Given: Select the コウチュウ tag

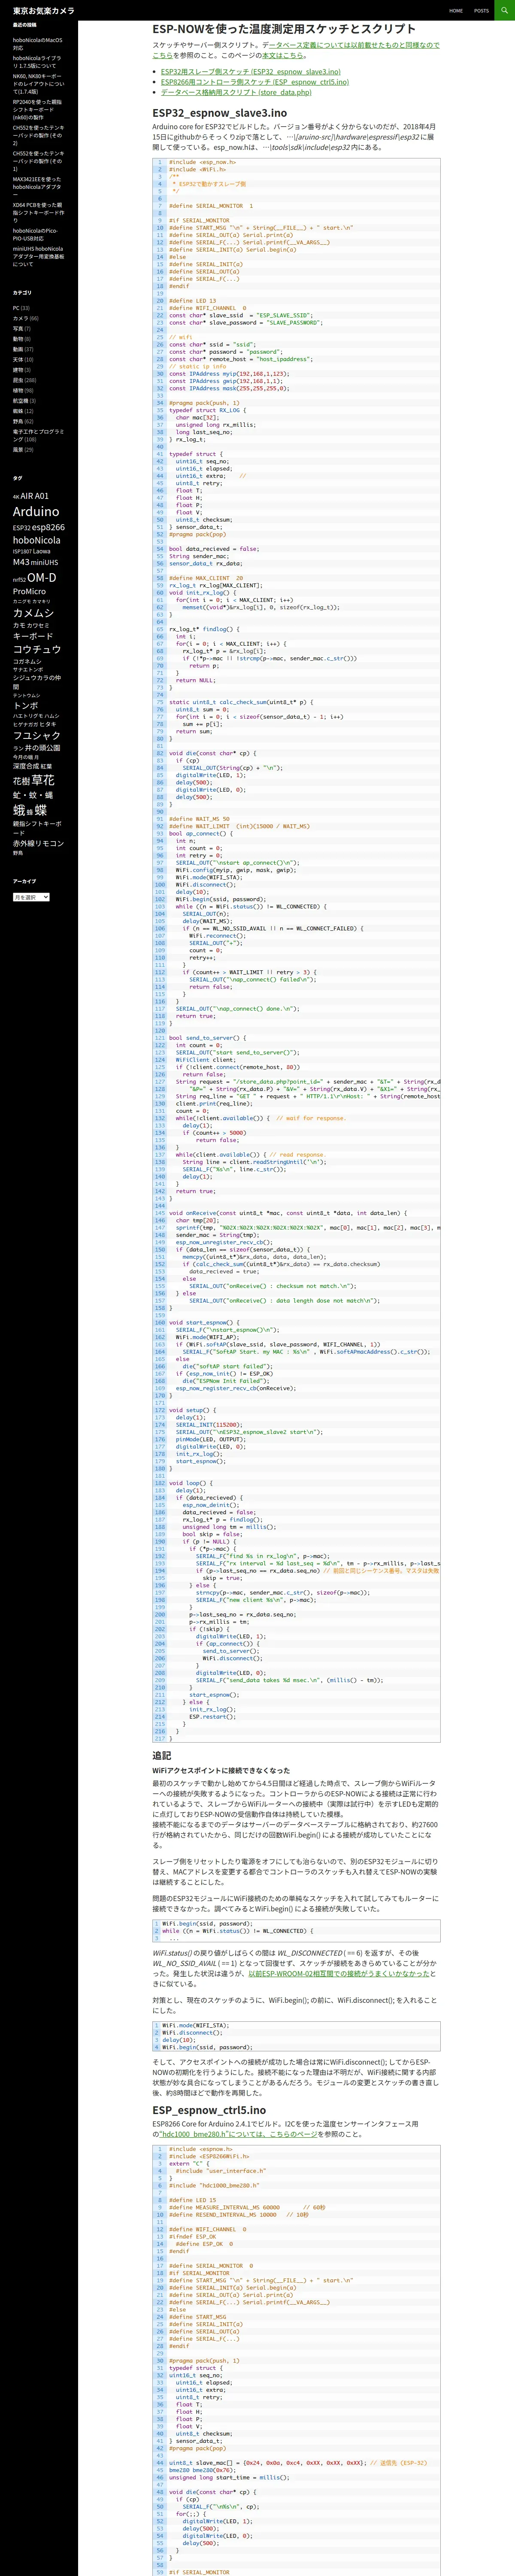Looking at the screenshot, I should coord(37,649).
